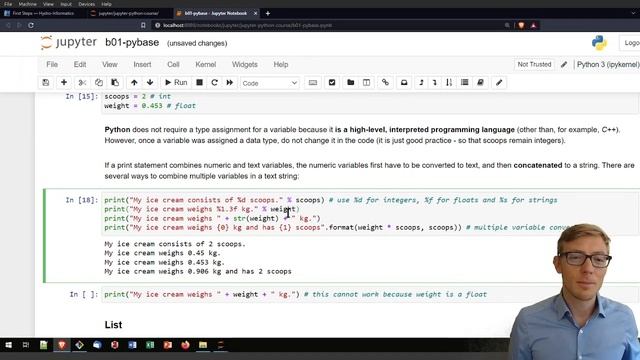Switch to the jupyter-python-course browser tab
This screenshot has height=360, width=640.
pos(127,13)
